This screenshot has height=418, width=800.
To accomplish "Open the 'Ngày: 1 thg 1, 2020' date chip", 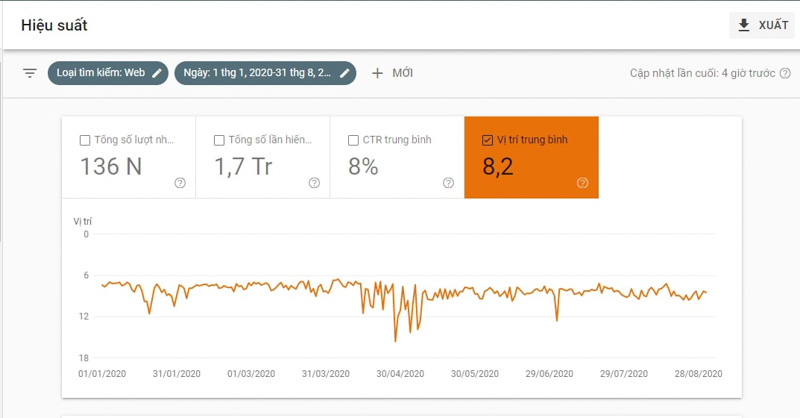I will [265, 73].
